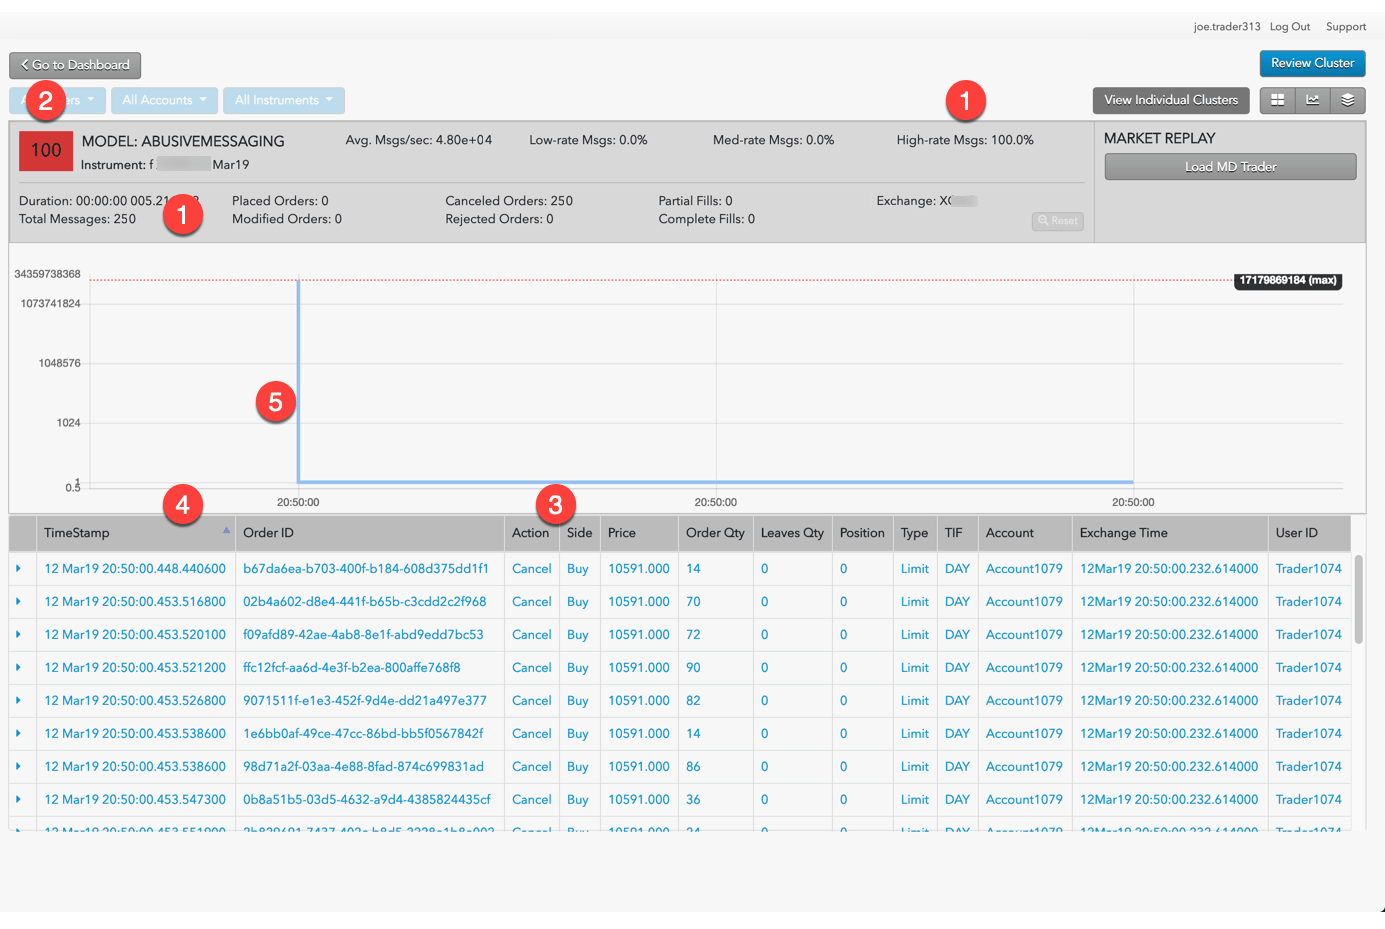
Task: Click Order ID ffc12fcf-aa6d-4e3f-b2ea-800affe768f8
Action: [x=352, y=667]
